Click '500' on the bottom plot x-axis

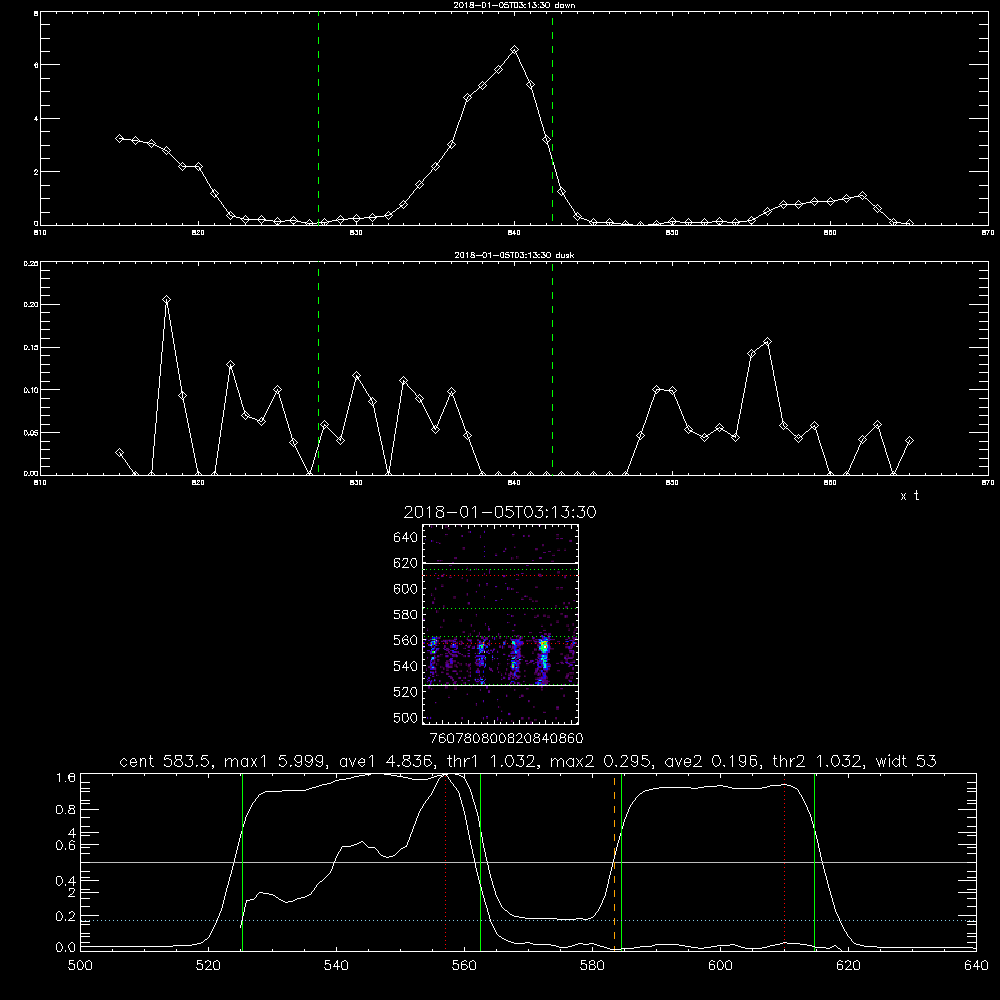80,965
